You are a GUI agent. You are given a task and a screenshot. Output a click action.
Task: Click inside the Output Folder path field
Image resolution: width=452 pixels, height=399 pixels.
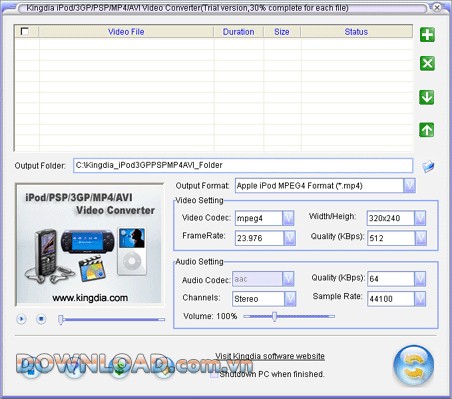(x=243, y=165)
